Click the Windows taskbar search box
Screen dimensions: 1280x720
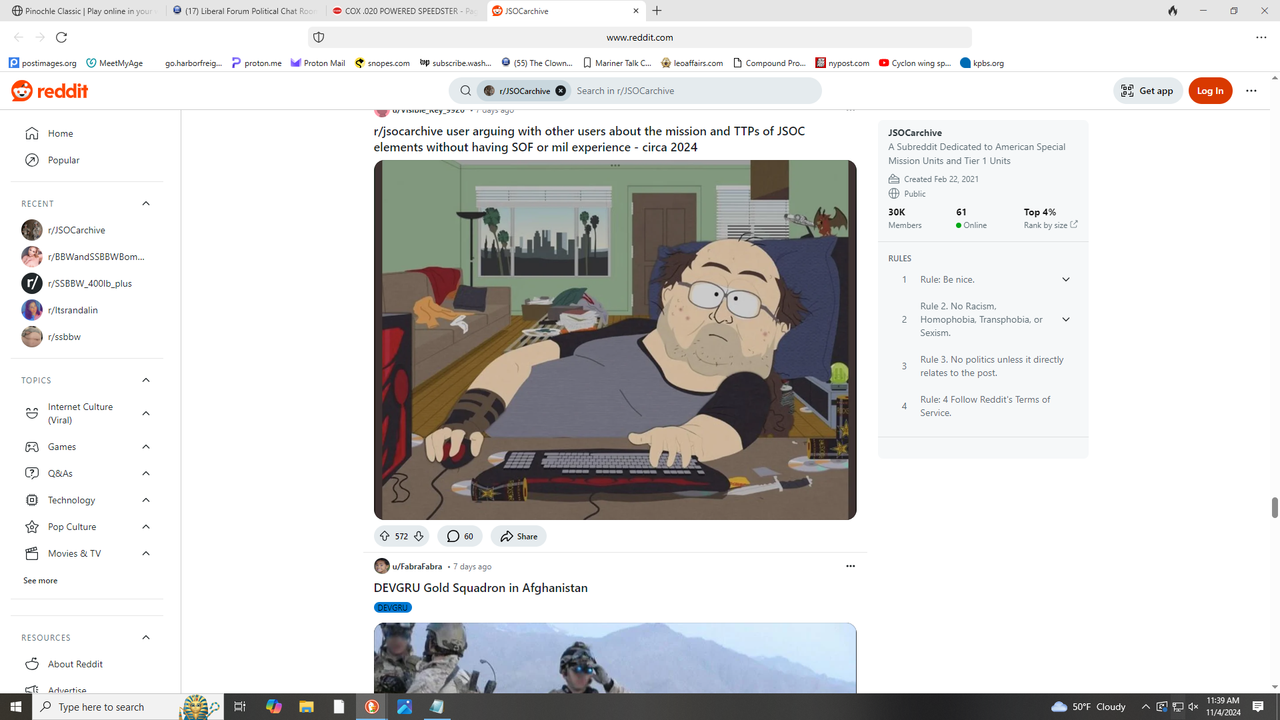[x=128, y=707]
